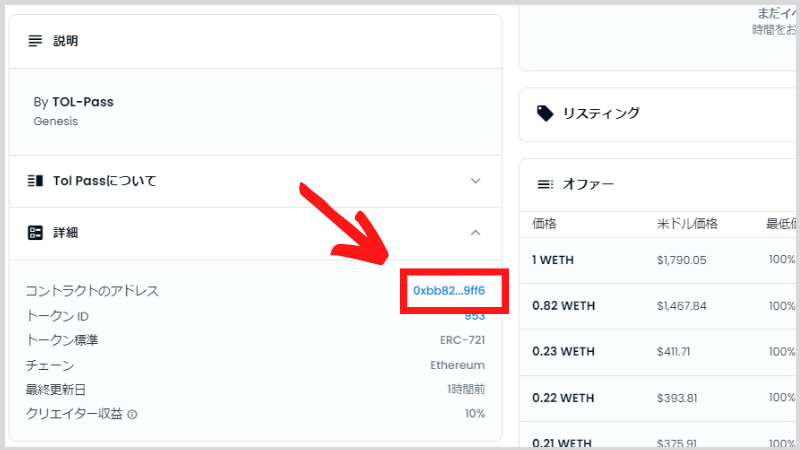The image size is (800, 450).
Task: Open the TOL-Pass creator link
Action: (x=83, y=102)
